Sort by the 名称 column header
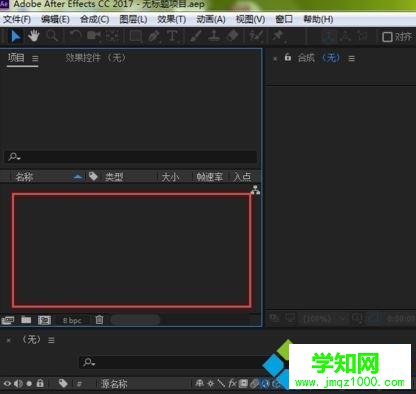416x394 pixels. pyautogui.click(x=24, y=177)
